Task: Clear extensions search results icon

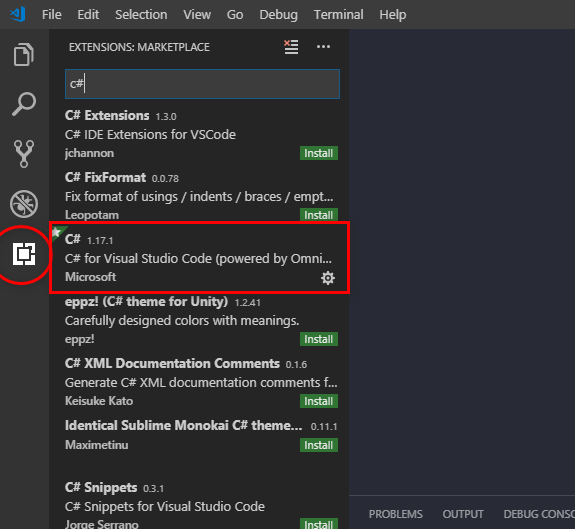Action: tap(291, 47)
